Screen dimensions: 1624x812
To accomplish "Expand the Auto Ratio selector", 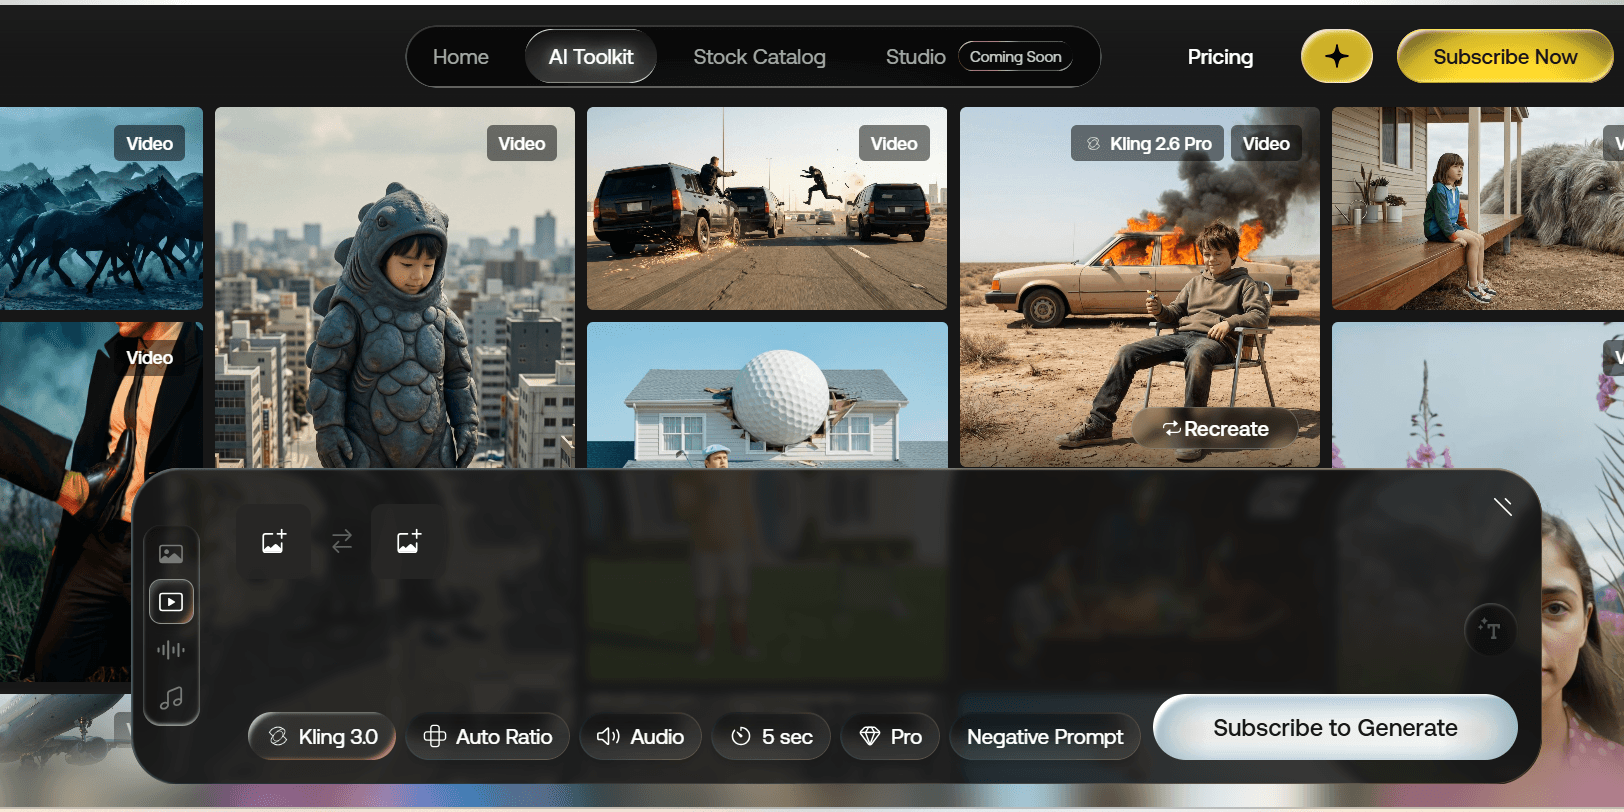I will (488, 737).
